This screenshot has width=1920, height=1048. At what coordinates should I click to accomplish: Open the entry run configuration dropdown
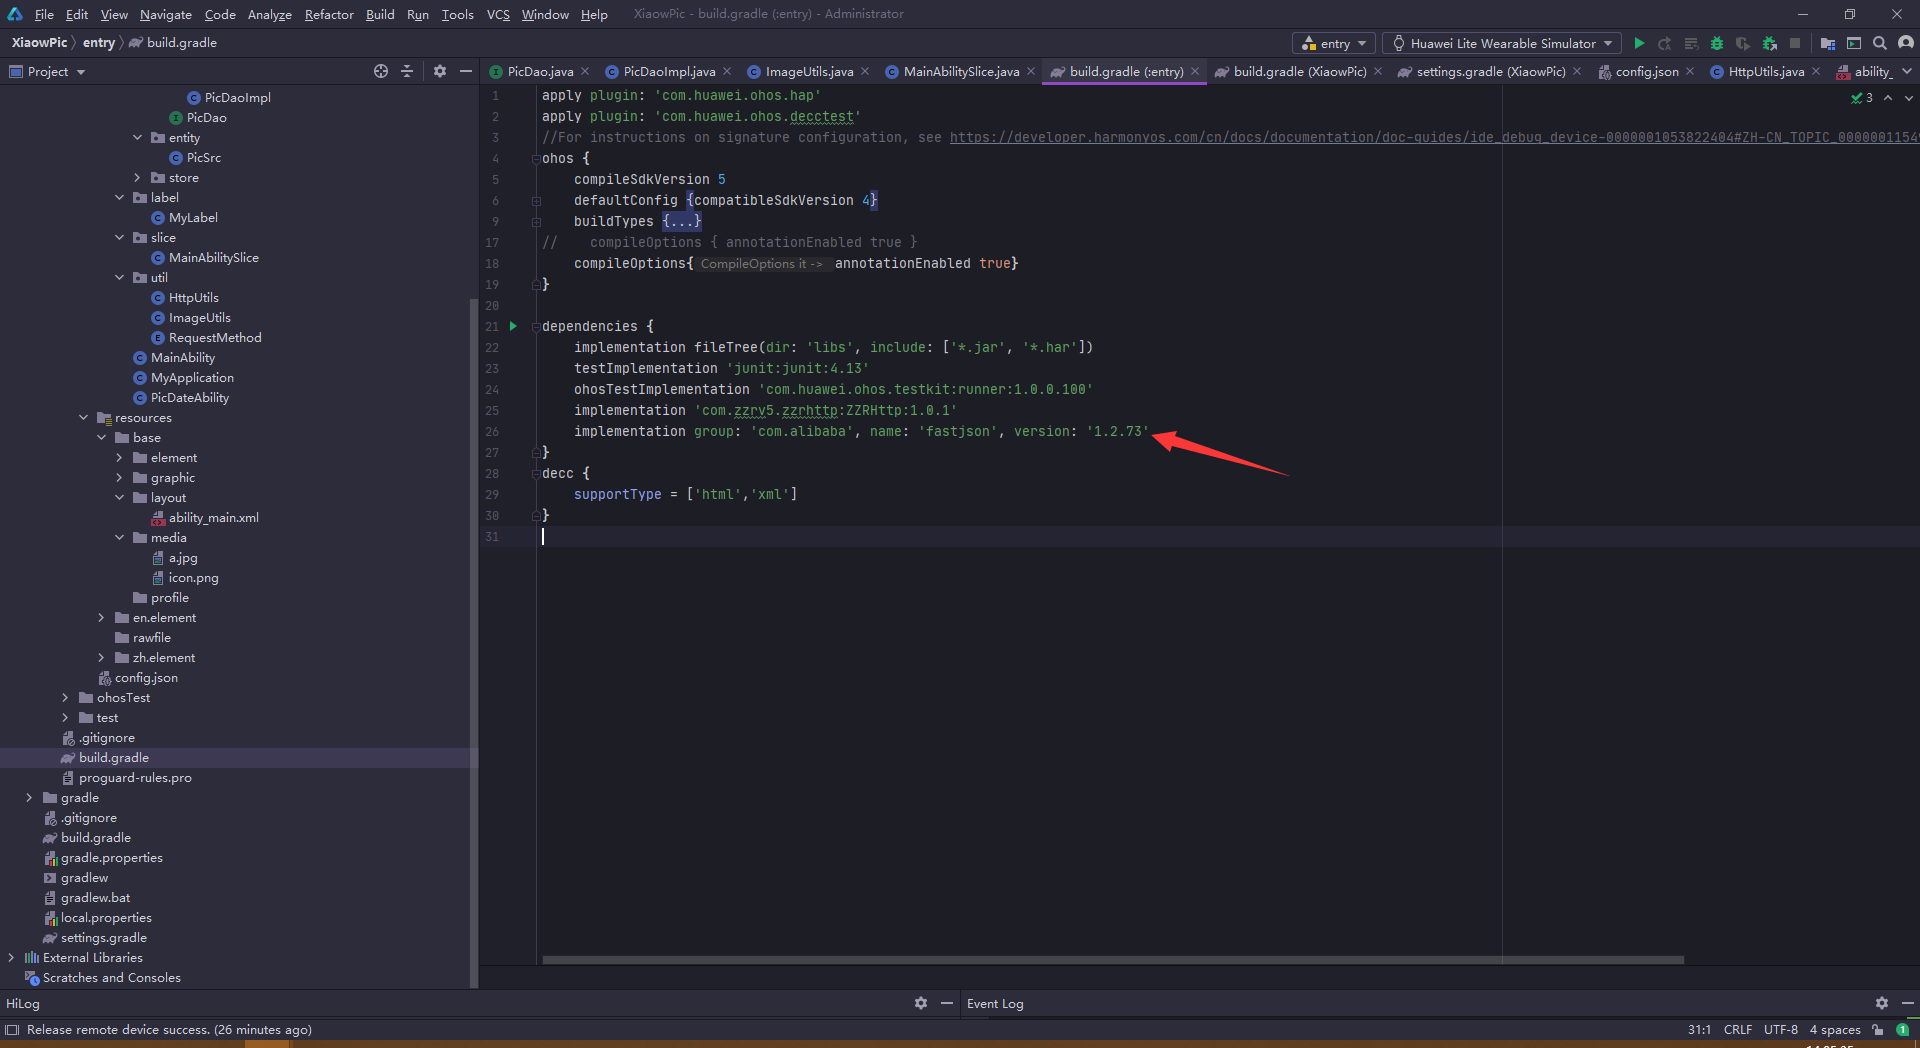[1334, 43]
